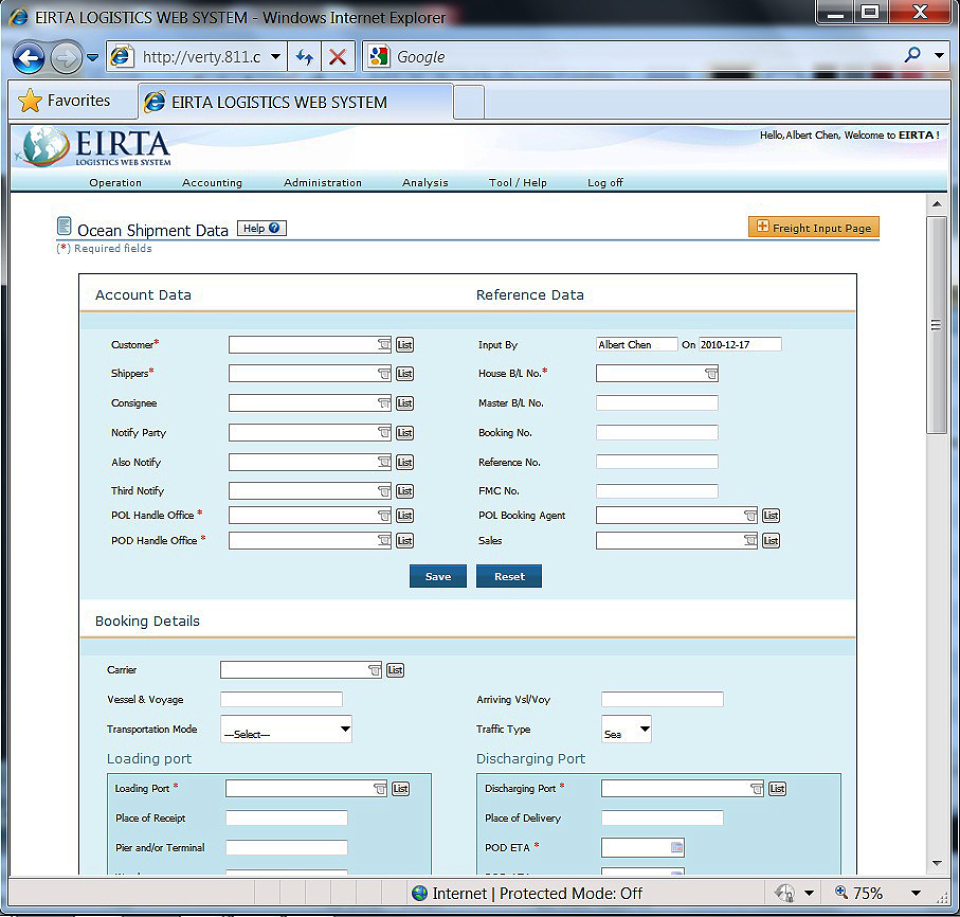Click List icon next to Sales field
Image resolution: width=960 pixels, height=917 pixels.
[771, 541]
